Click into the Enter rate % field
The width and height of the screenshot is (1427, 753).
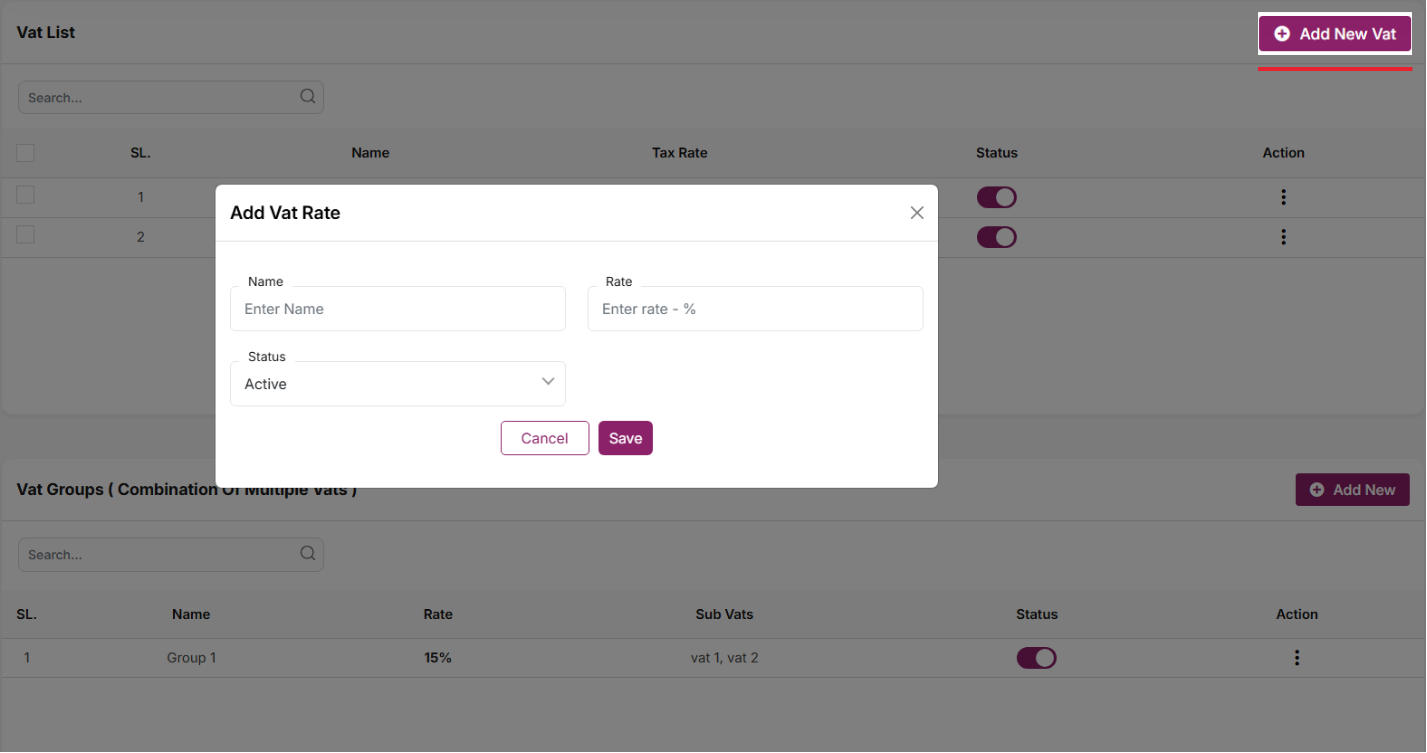pyautogui.click(x=755, y=309)
